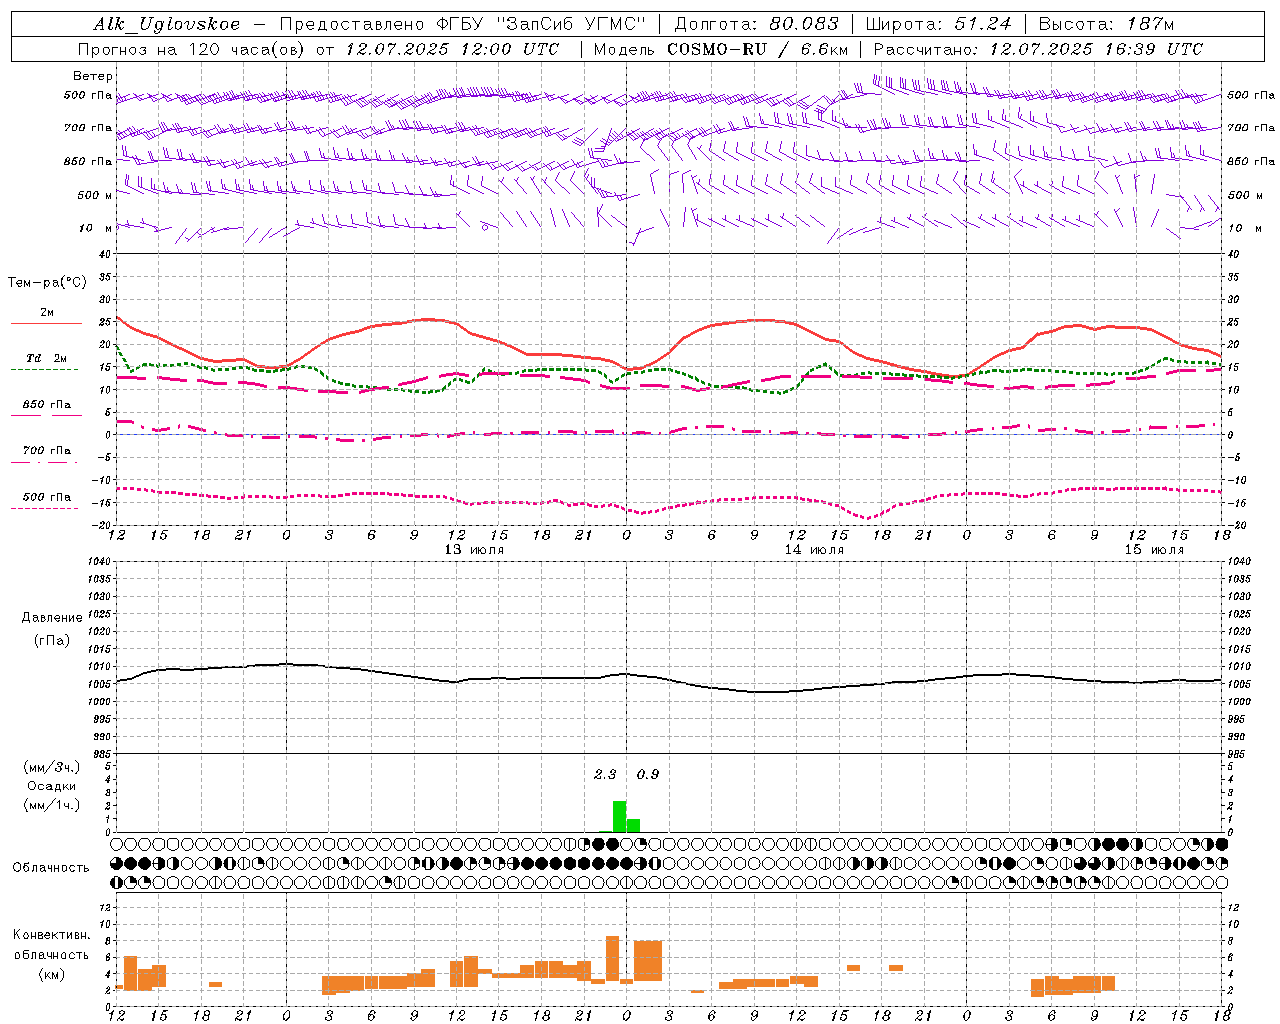Click the (км) unit under convective cloudiness

[52, 974]
